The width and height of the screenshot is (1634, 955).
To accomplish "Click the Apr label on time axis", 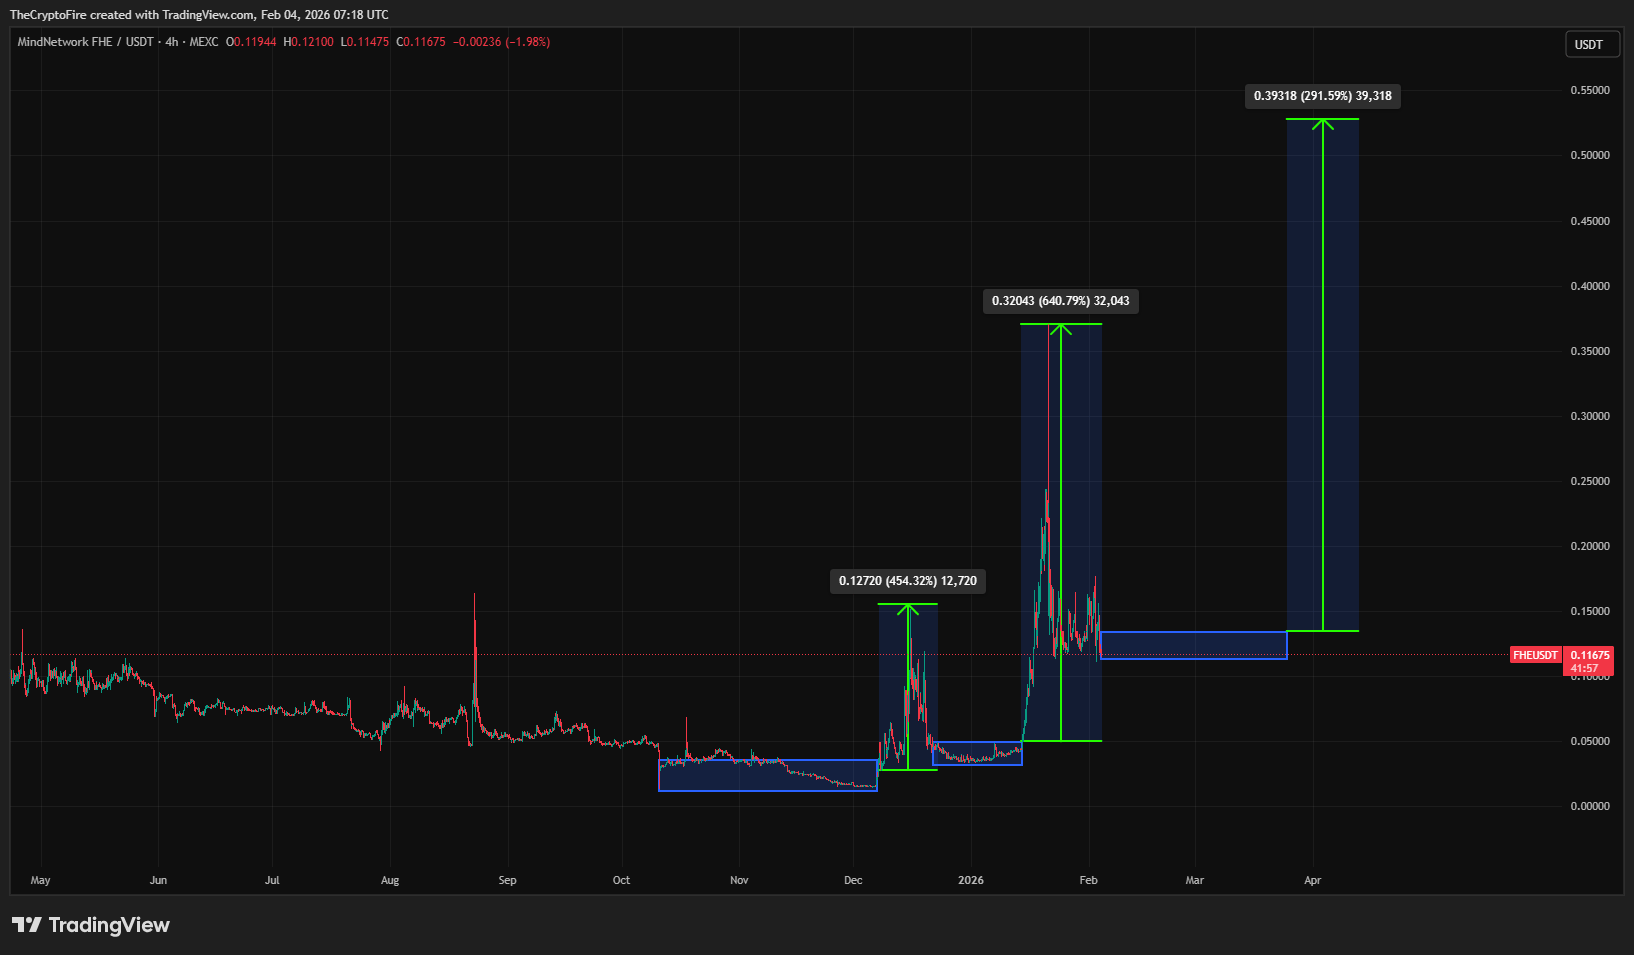I will coord(1312,880).
